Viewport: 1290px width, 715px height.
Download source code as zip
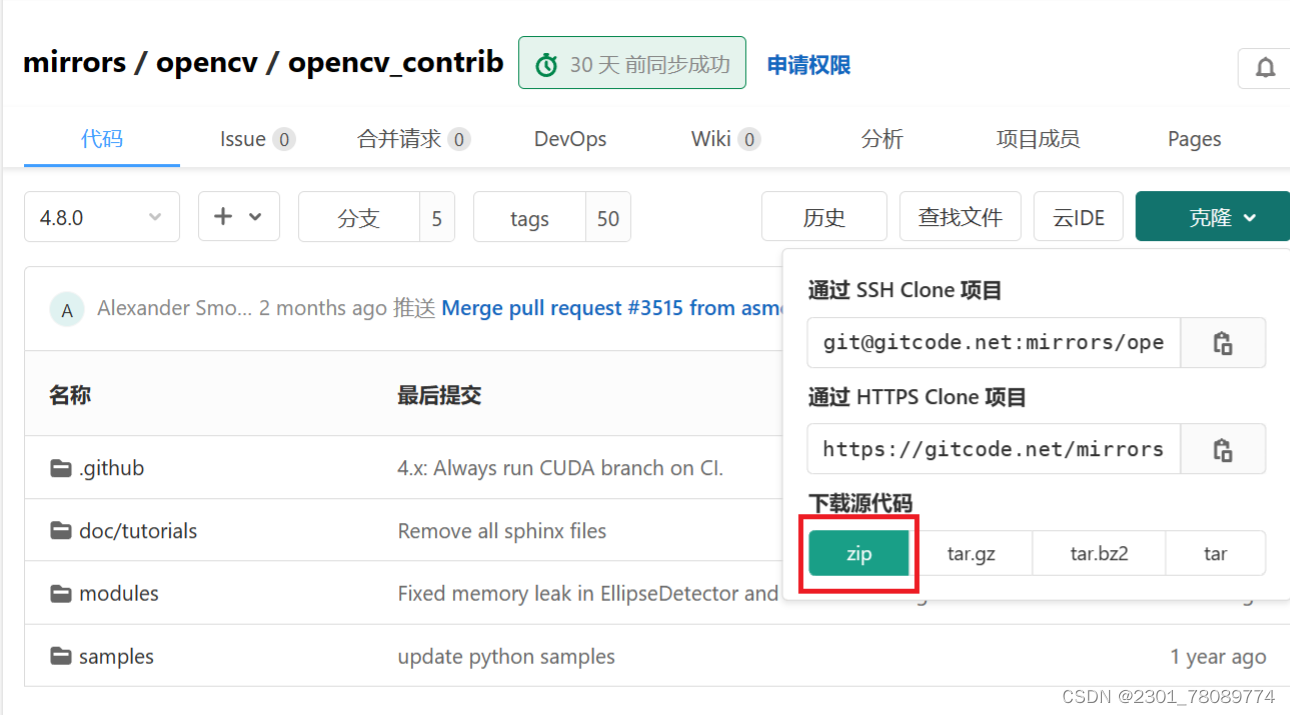coord(858,553)
